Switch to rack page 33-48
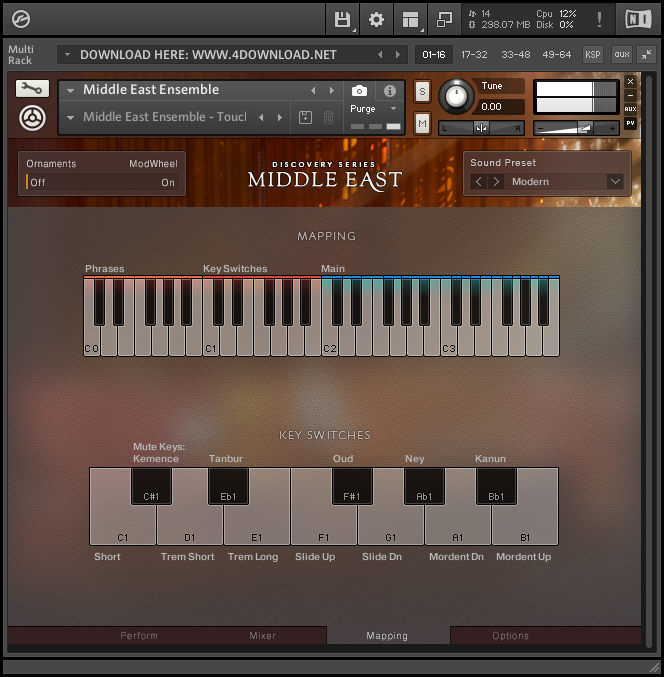 point(515,55)
